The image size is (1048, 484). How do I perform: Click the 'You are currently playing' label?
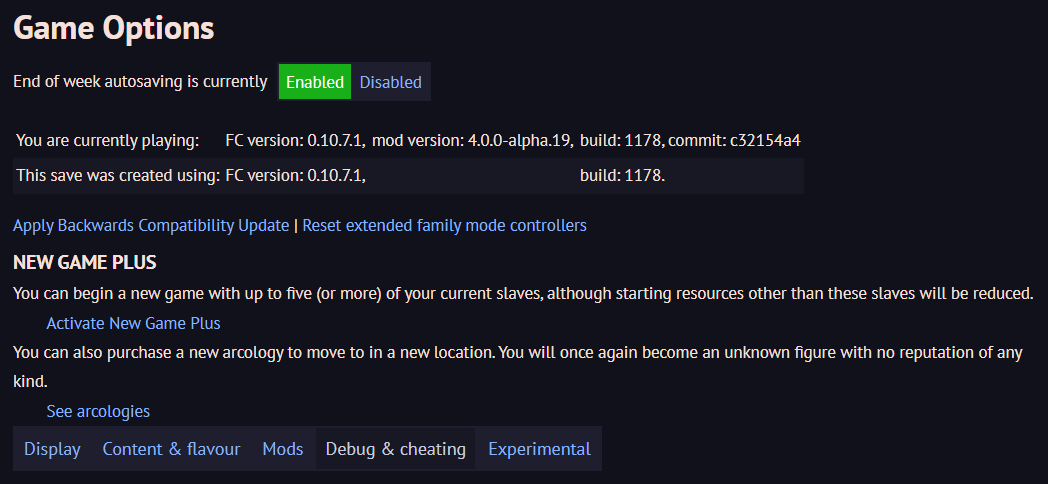point(108,140)
